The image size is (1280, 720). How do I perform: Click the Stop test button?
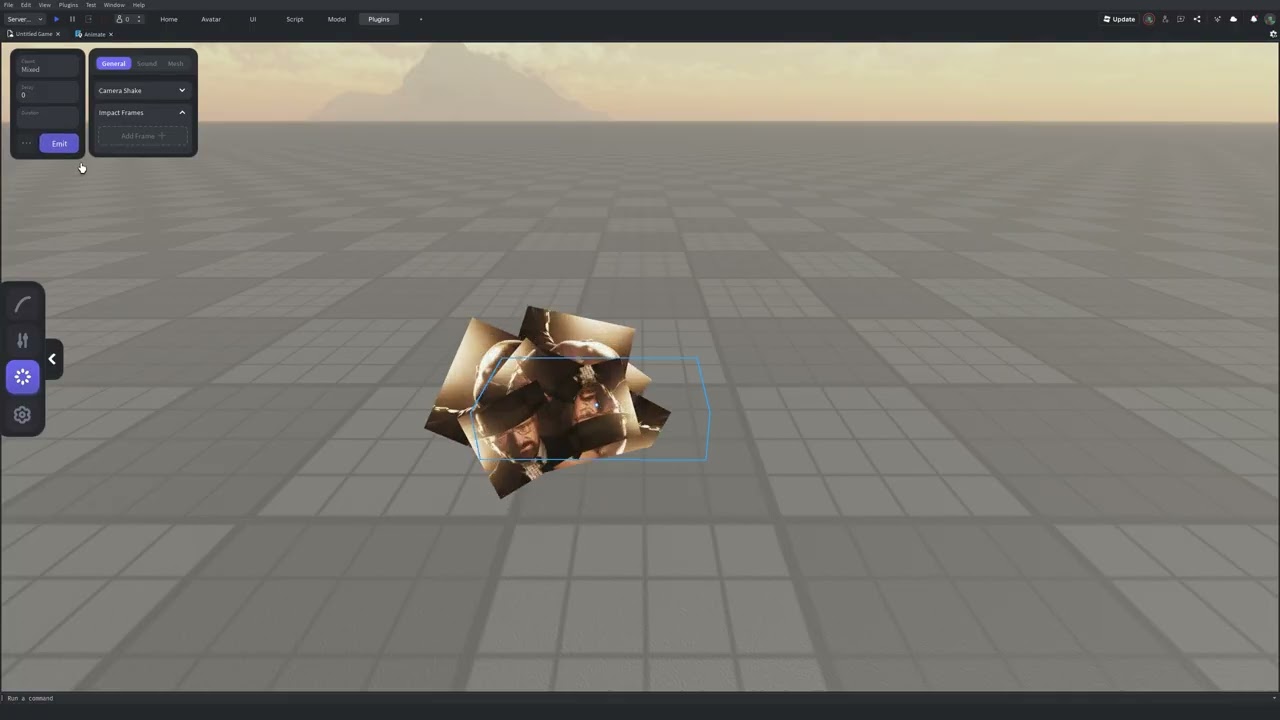tap(88, 19)
